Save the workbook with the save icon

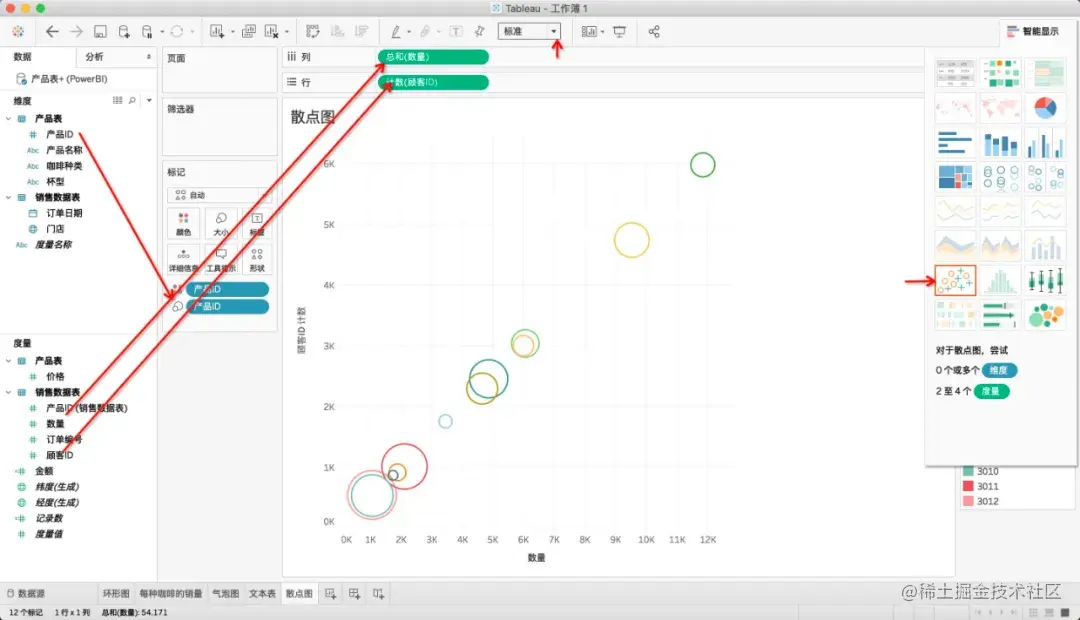click(101, 32)
